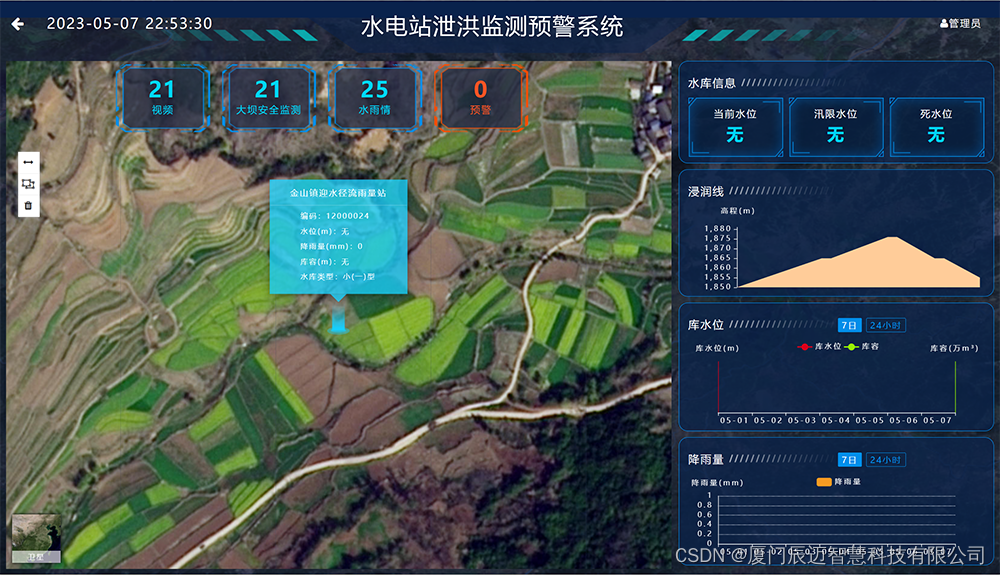Open the 水雨情 25 stat card
The width and height of the screenshot is (1000, 575).
[x=374, y=98]
